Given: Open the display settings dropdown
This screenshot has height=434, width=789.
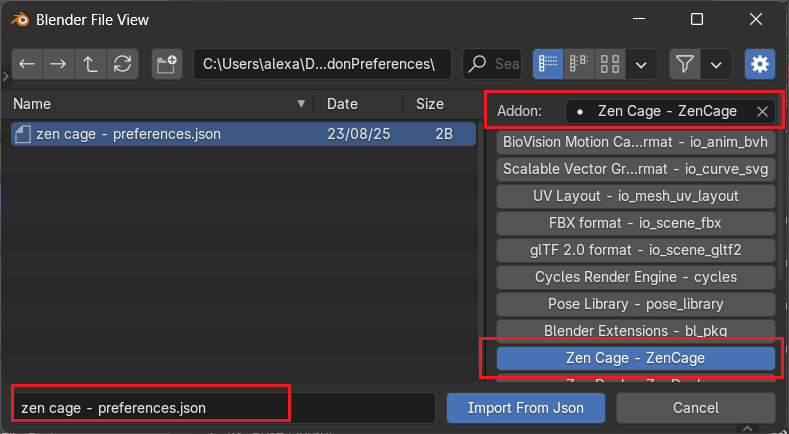Looking at the screenshot, I should coord(641,64).
